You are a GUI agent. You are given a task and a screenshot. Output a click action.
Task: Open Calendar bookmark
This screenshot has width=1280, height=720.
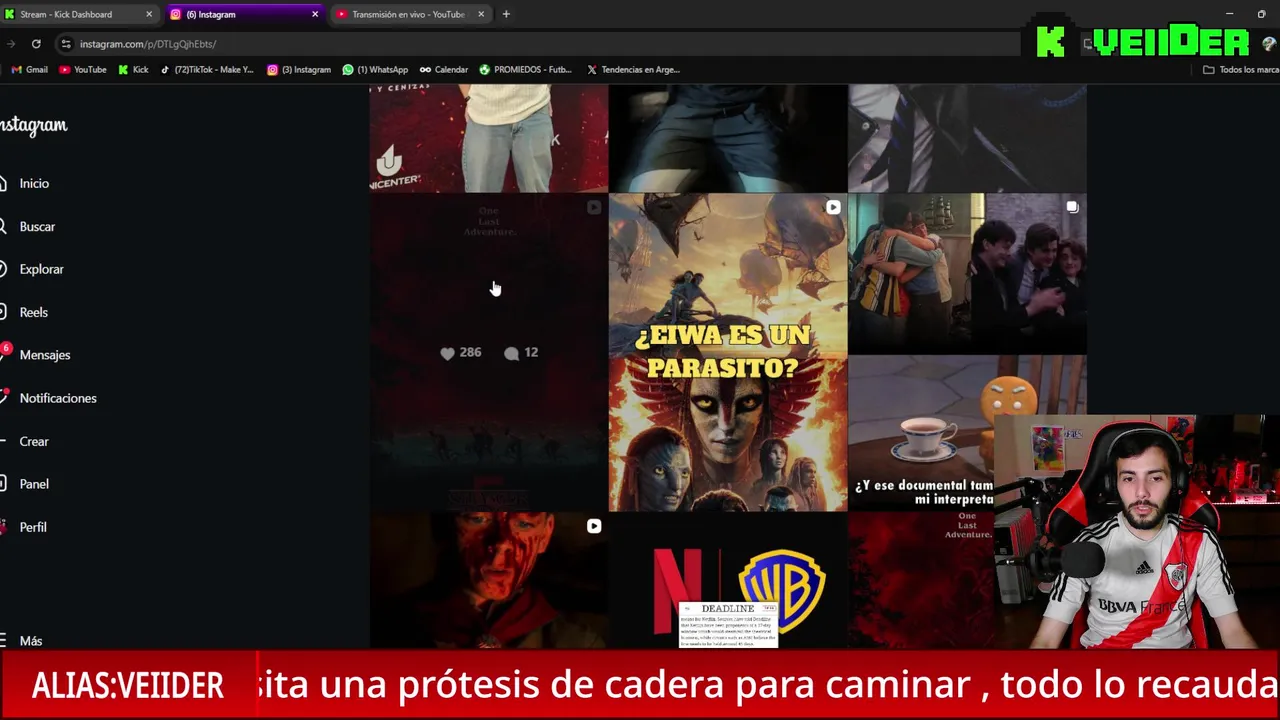tap(444, 70)
